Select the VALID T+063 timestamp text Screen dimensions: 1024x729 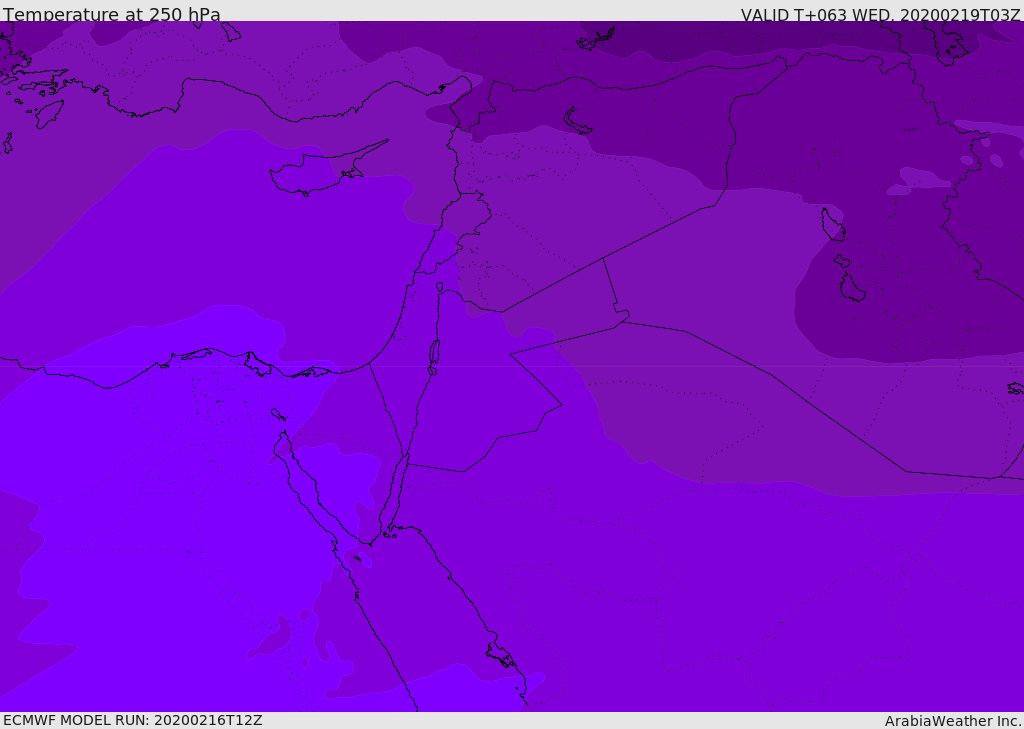(880, 15)
